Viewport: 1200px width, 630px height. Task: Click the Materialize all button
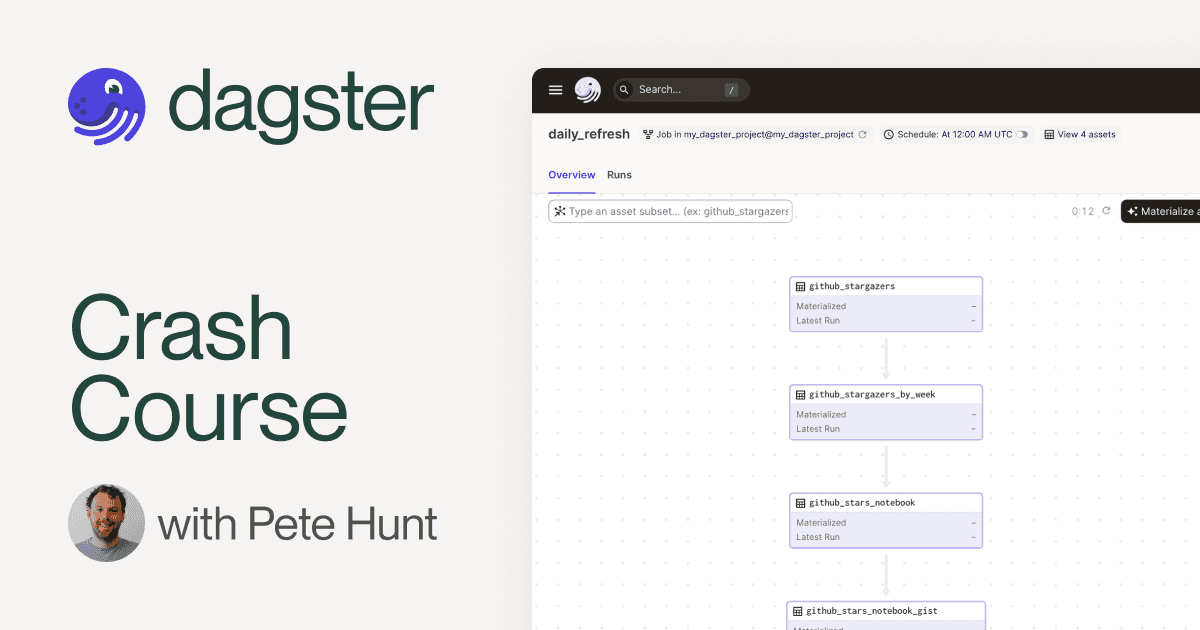[1162, 211]
